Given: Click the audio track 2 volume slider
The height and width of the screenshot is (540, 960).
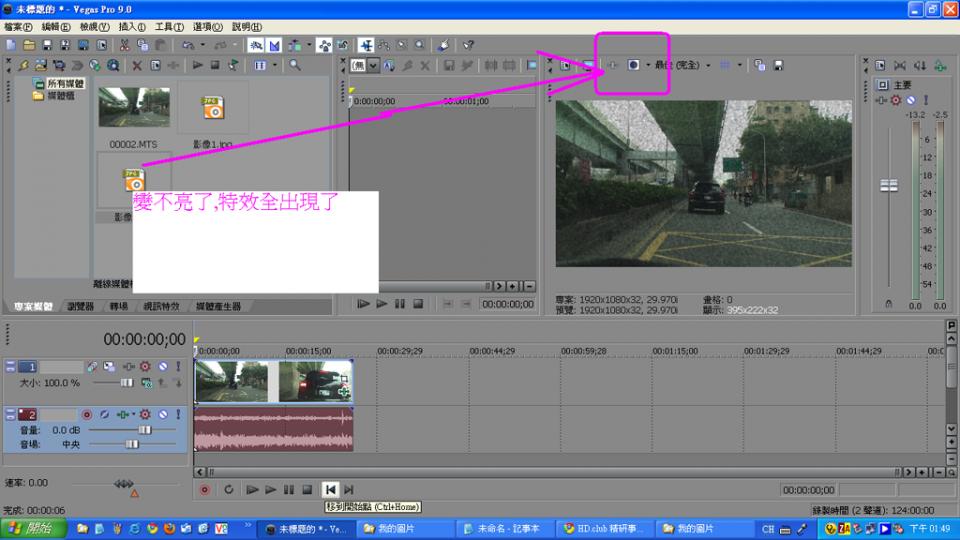Looking at the screenshot, I should coord(144,429).
